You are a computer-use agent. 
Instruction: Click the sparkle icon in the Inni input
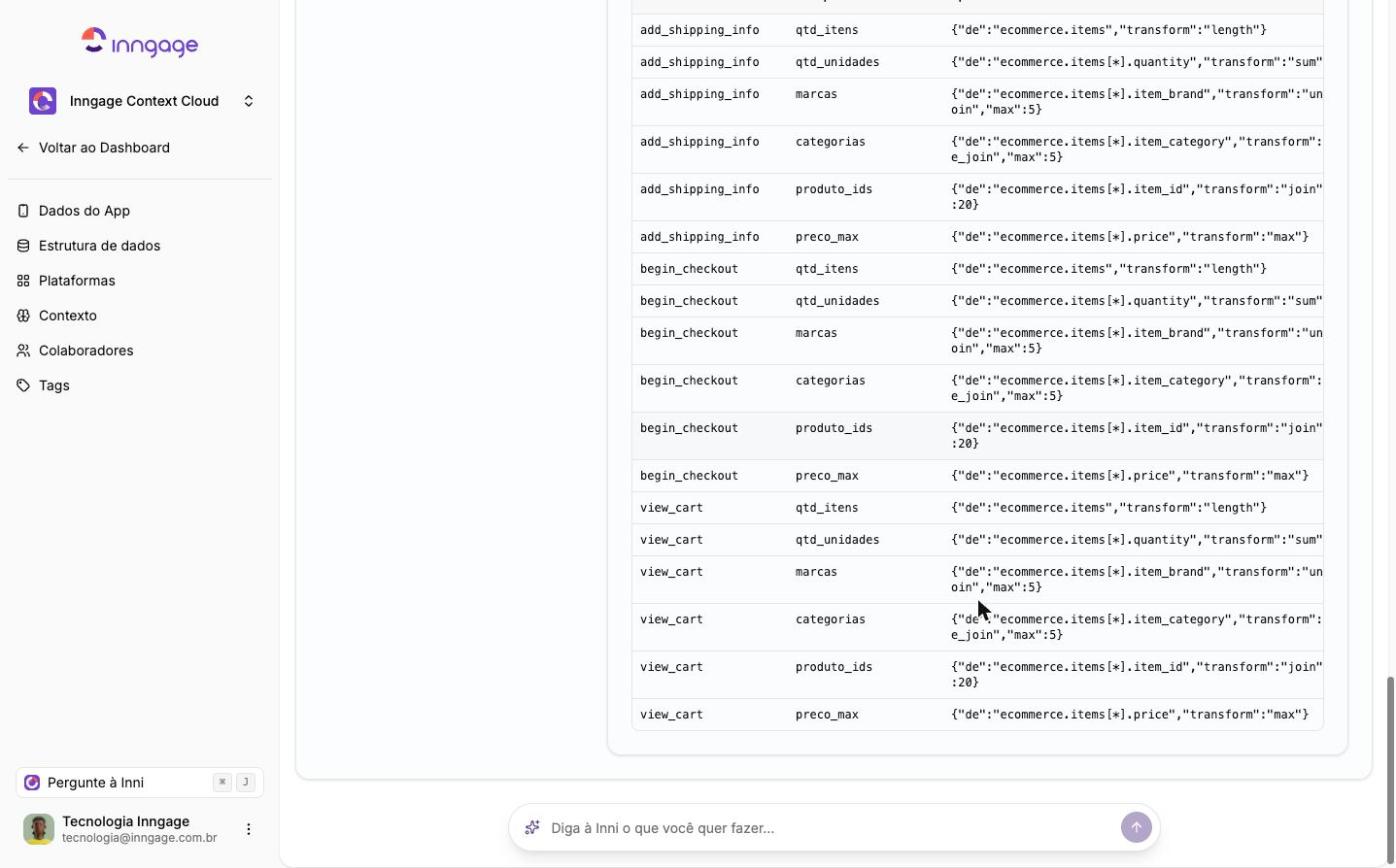532,828
